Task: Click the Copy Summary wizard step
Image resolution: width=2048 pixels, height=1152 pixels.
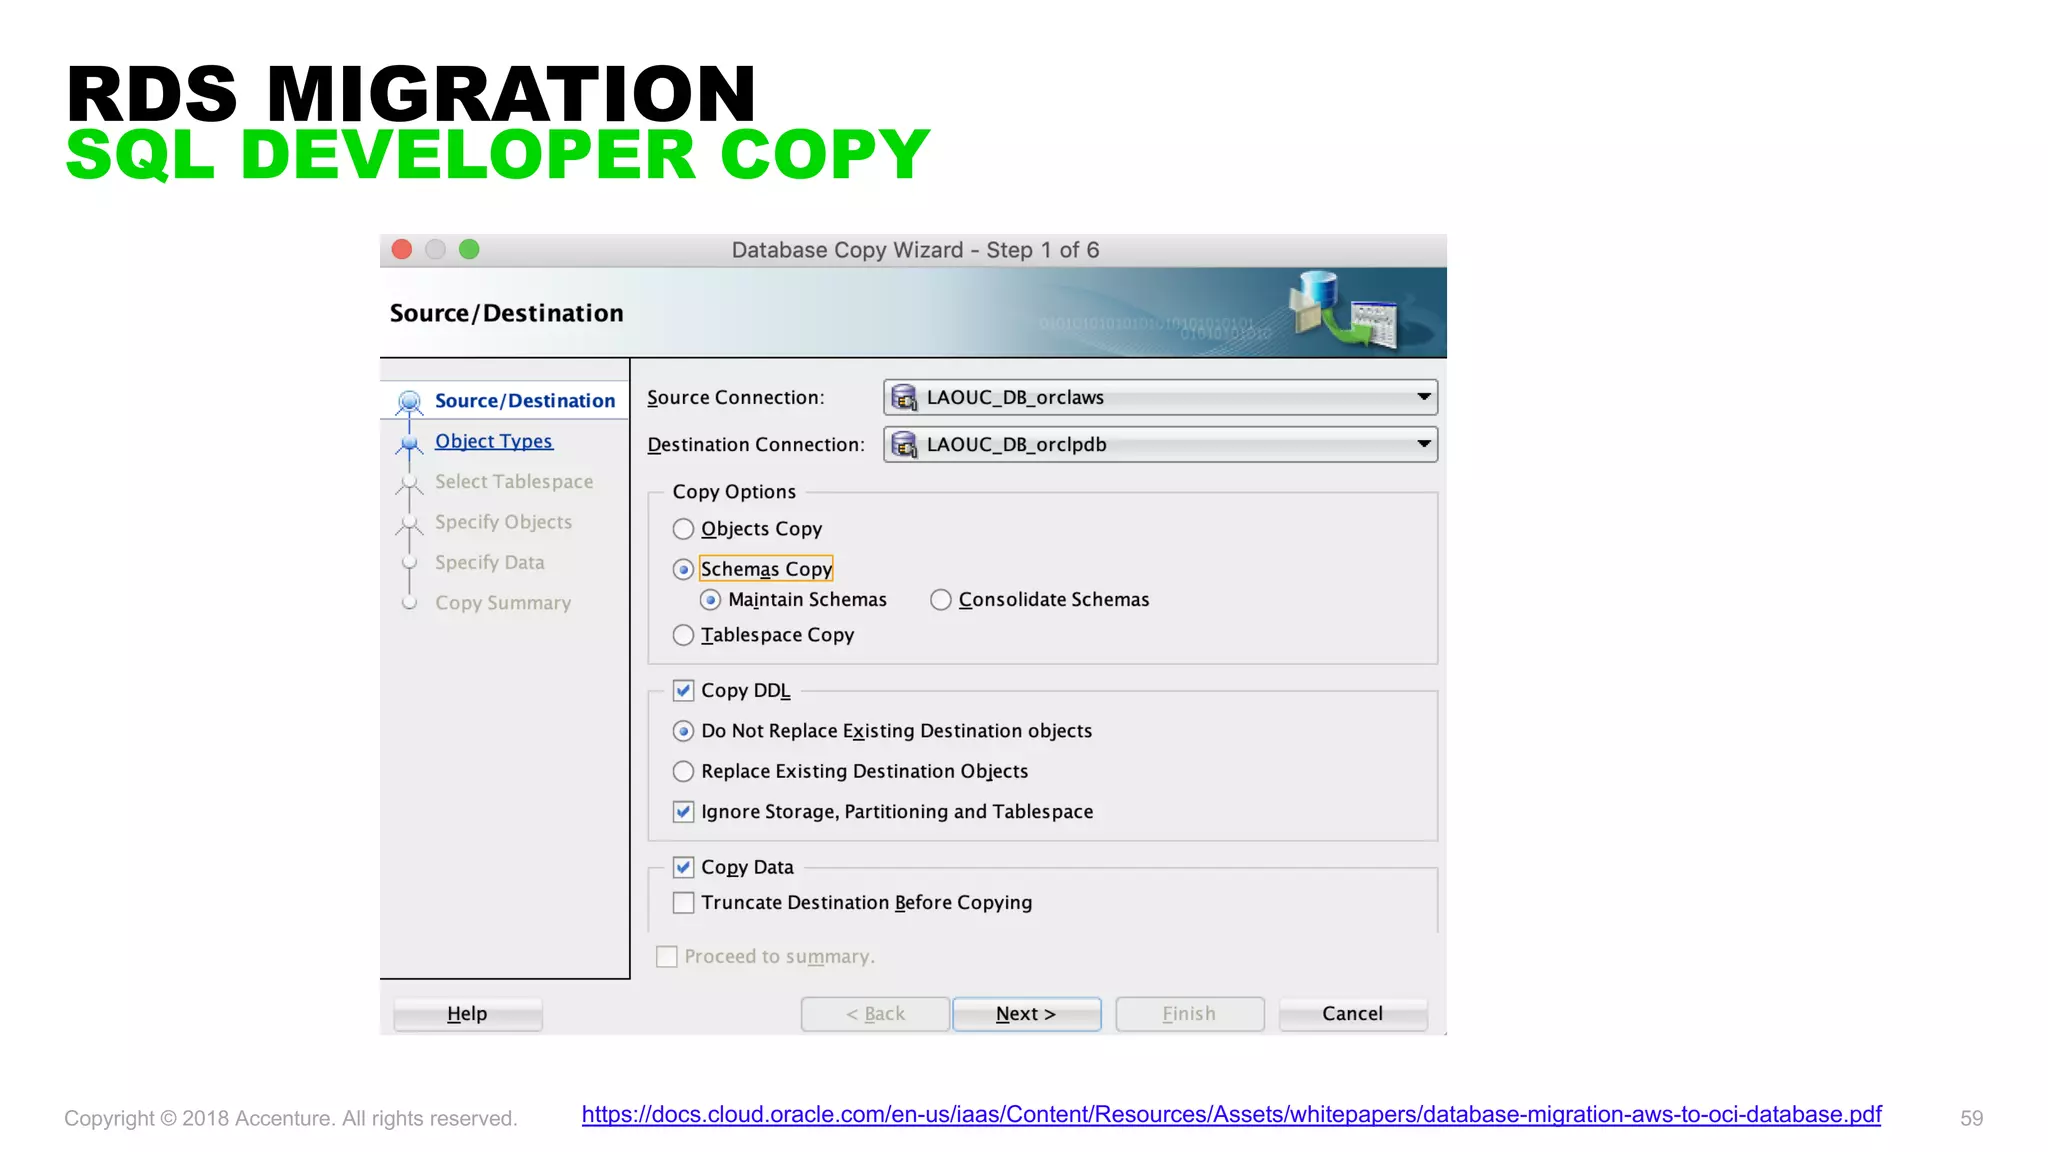Action: pos(503,603)
